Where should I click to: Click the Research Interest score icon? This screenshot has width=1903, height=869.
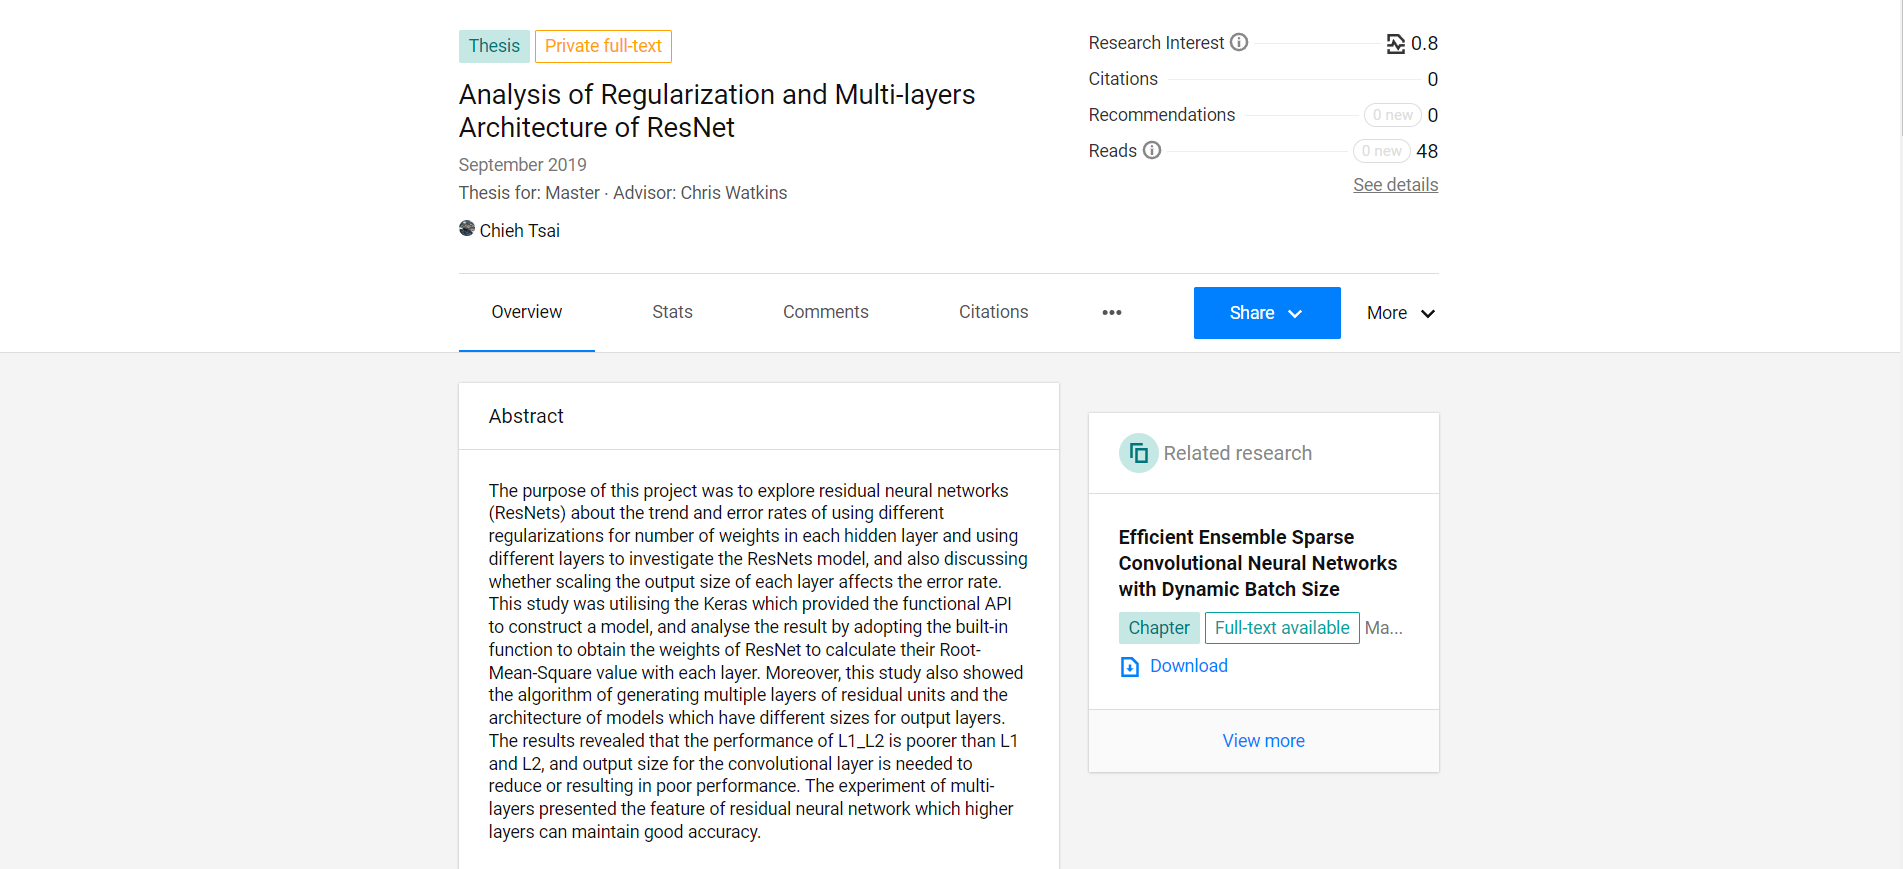1395,44
